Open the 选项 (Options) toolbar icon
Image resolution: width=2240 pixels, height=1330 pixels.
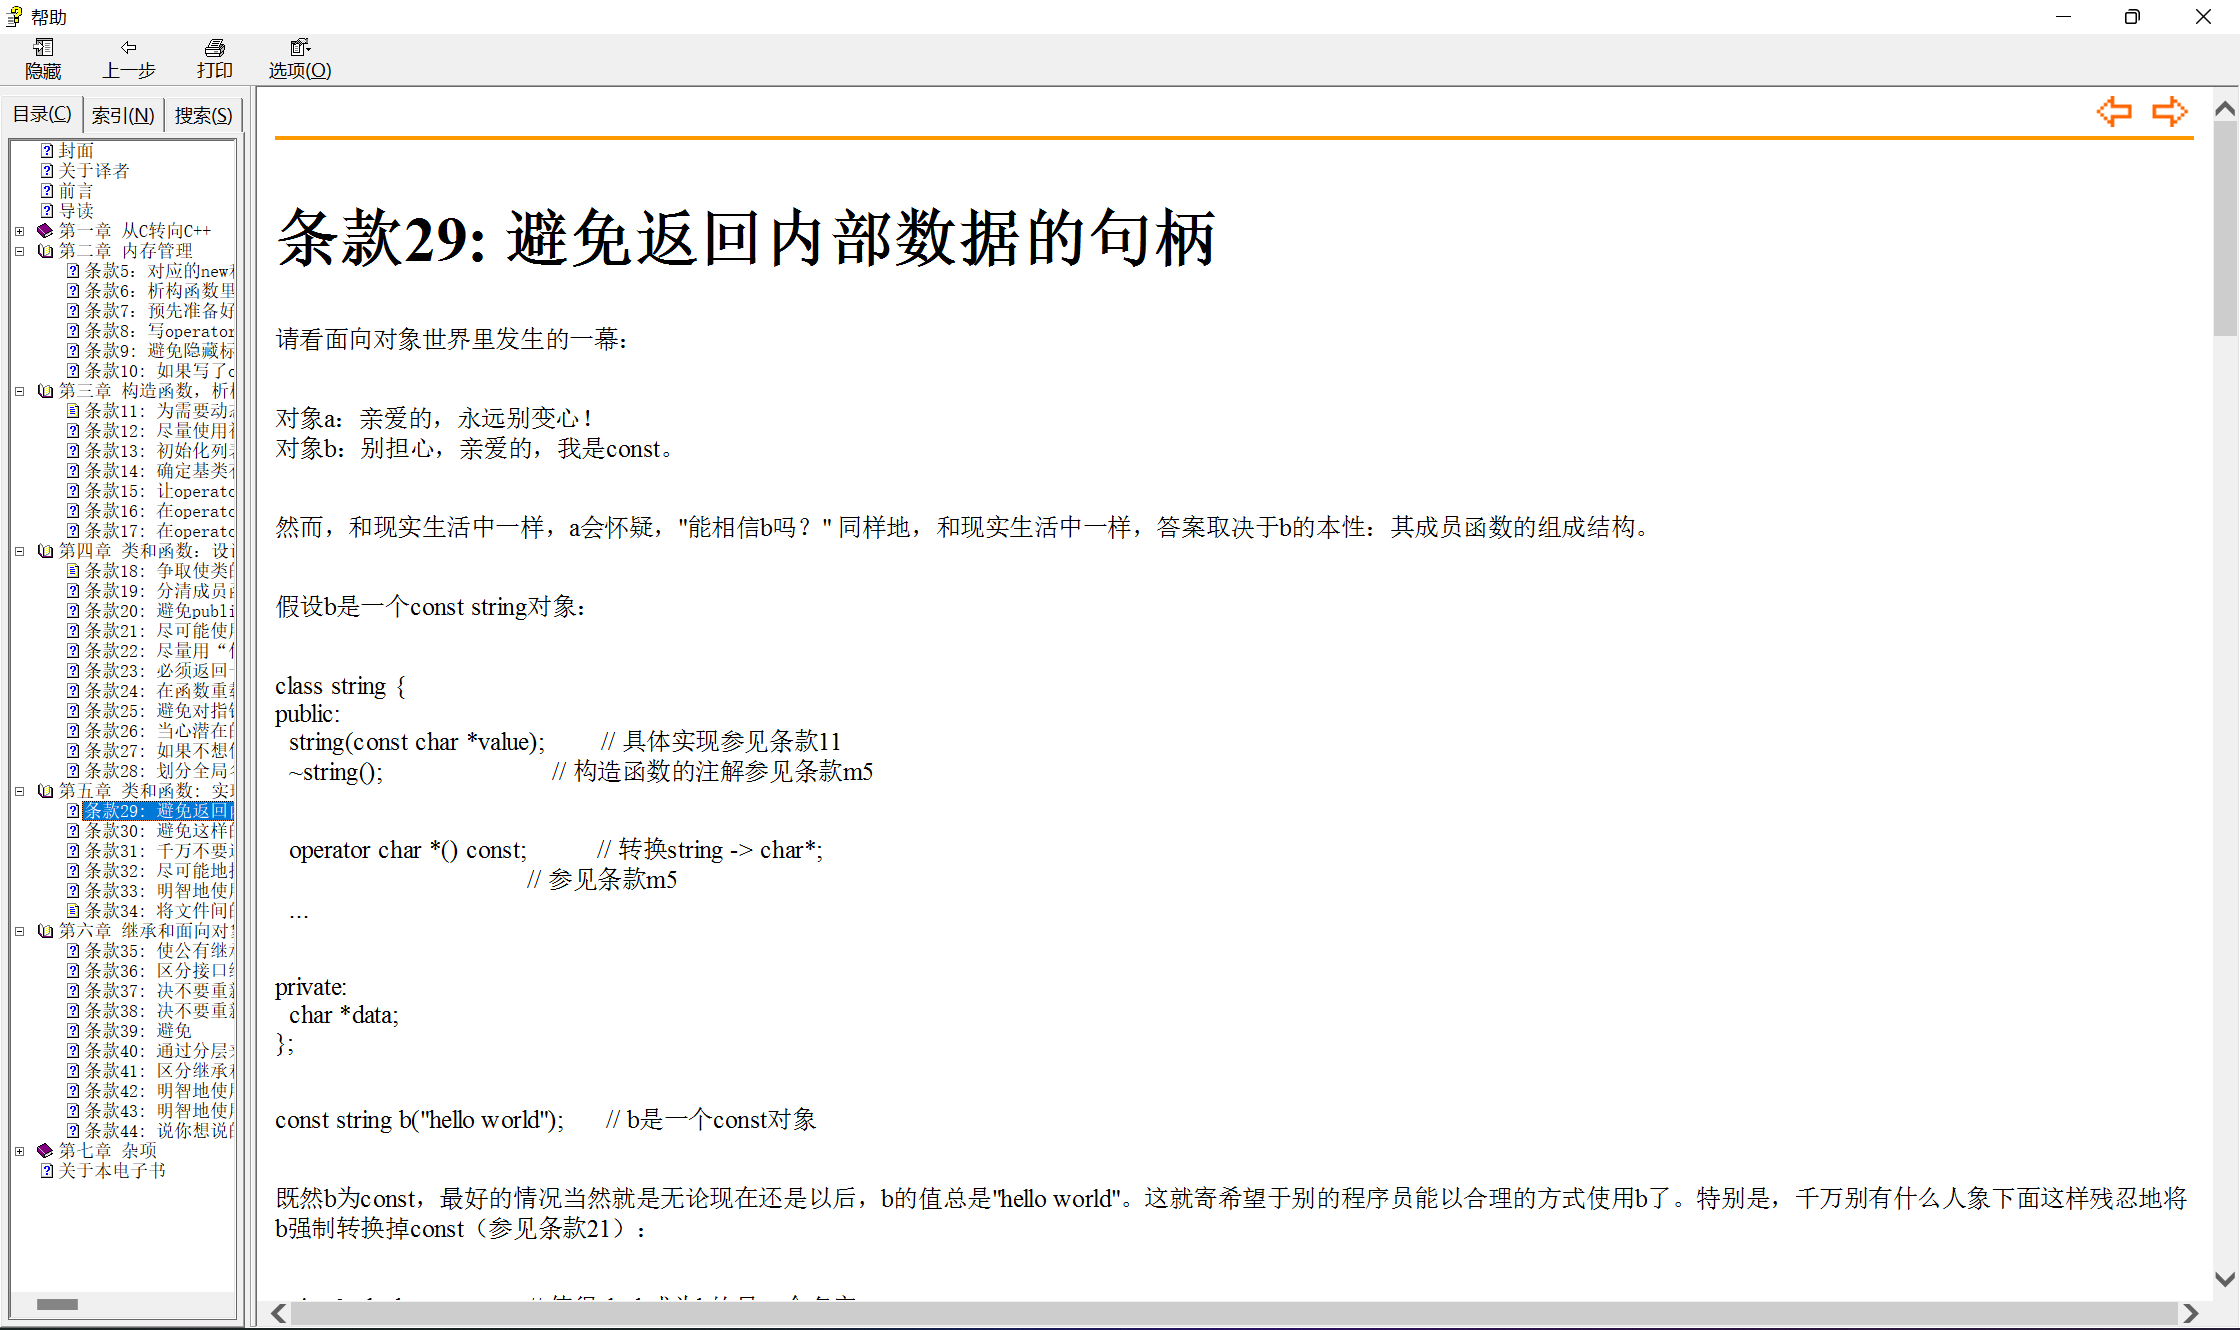(x=299, y=58)
